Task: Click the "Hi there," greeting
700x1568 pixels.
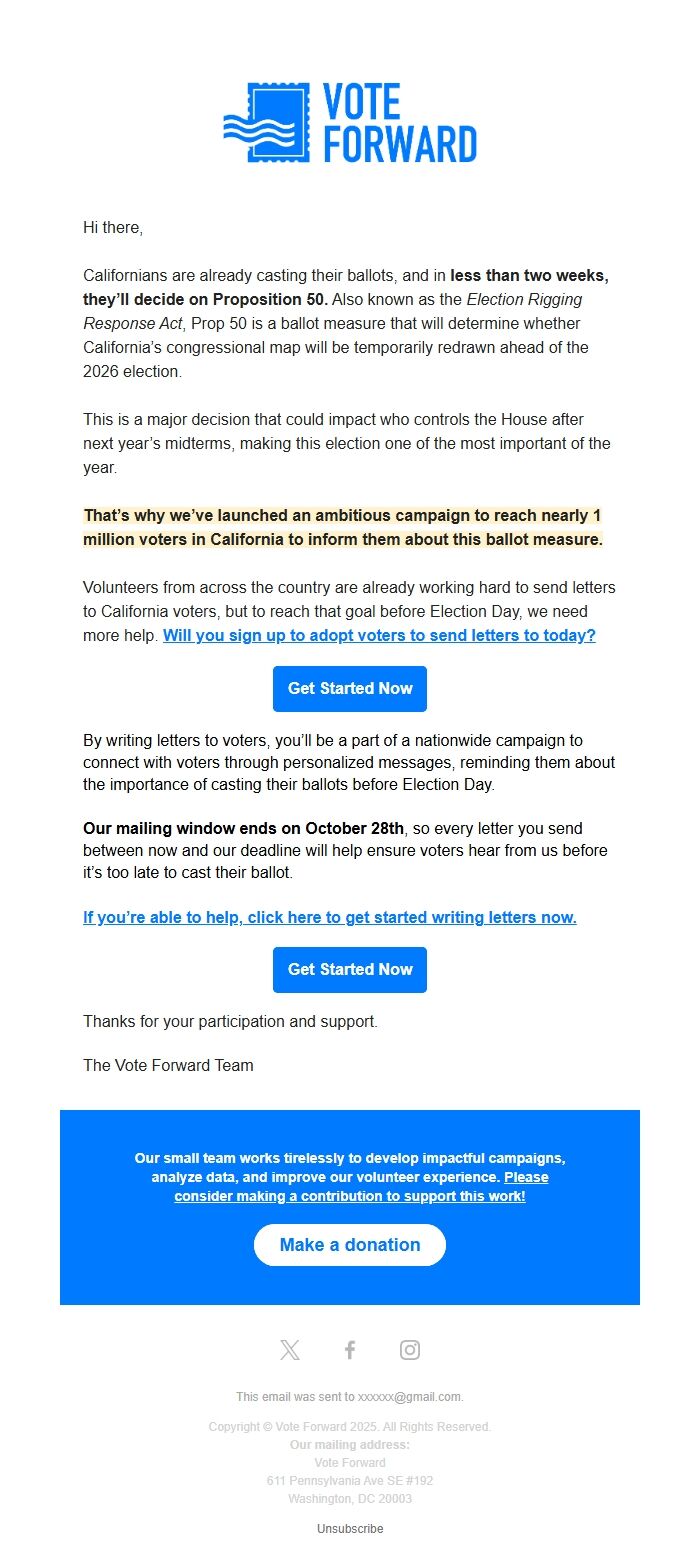Action: (113, 227)
